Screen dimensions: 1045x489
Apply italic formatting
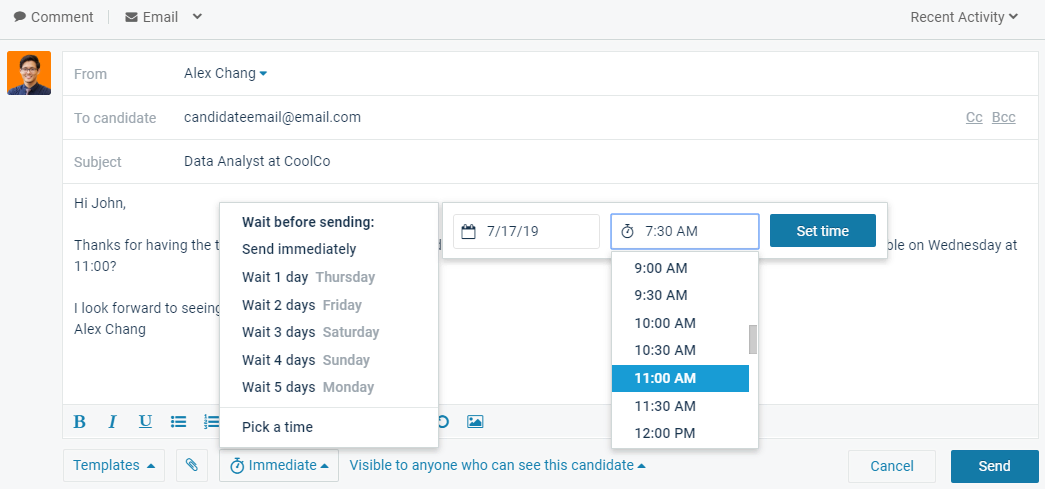pyautogui.click(x=113, y=421)
